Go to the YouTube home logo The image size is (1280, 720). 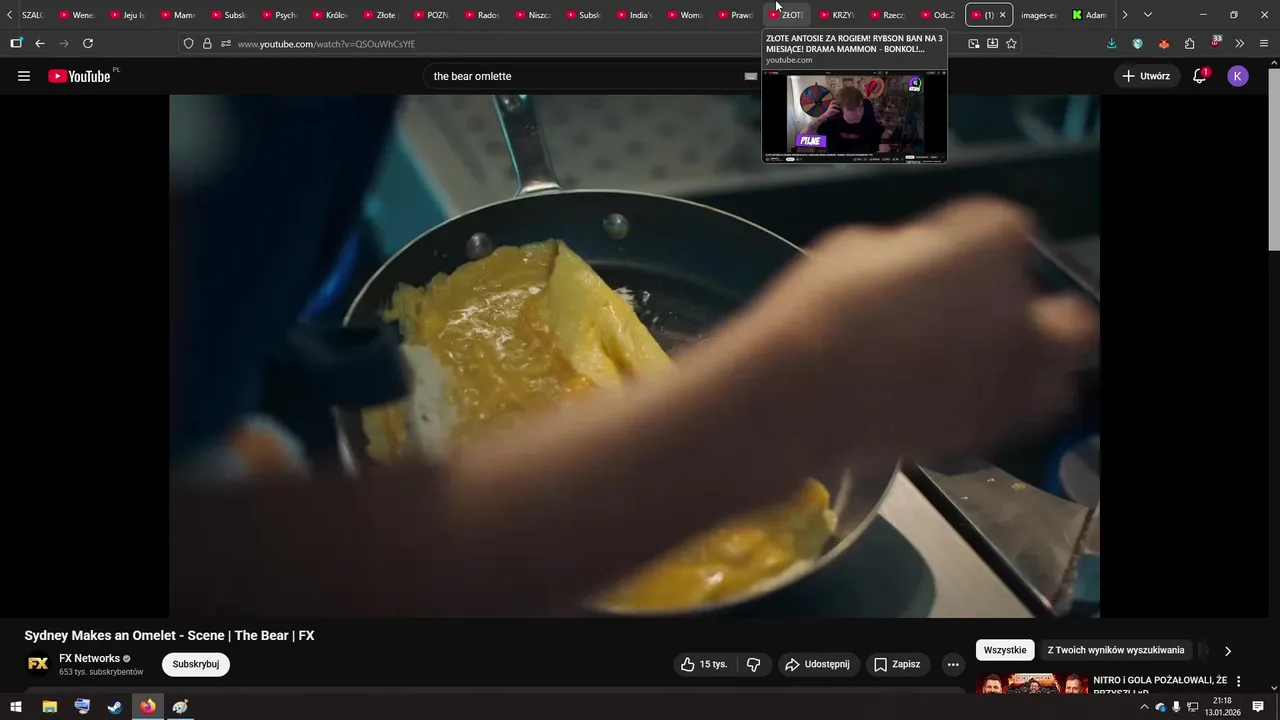pos(79,76)
